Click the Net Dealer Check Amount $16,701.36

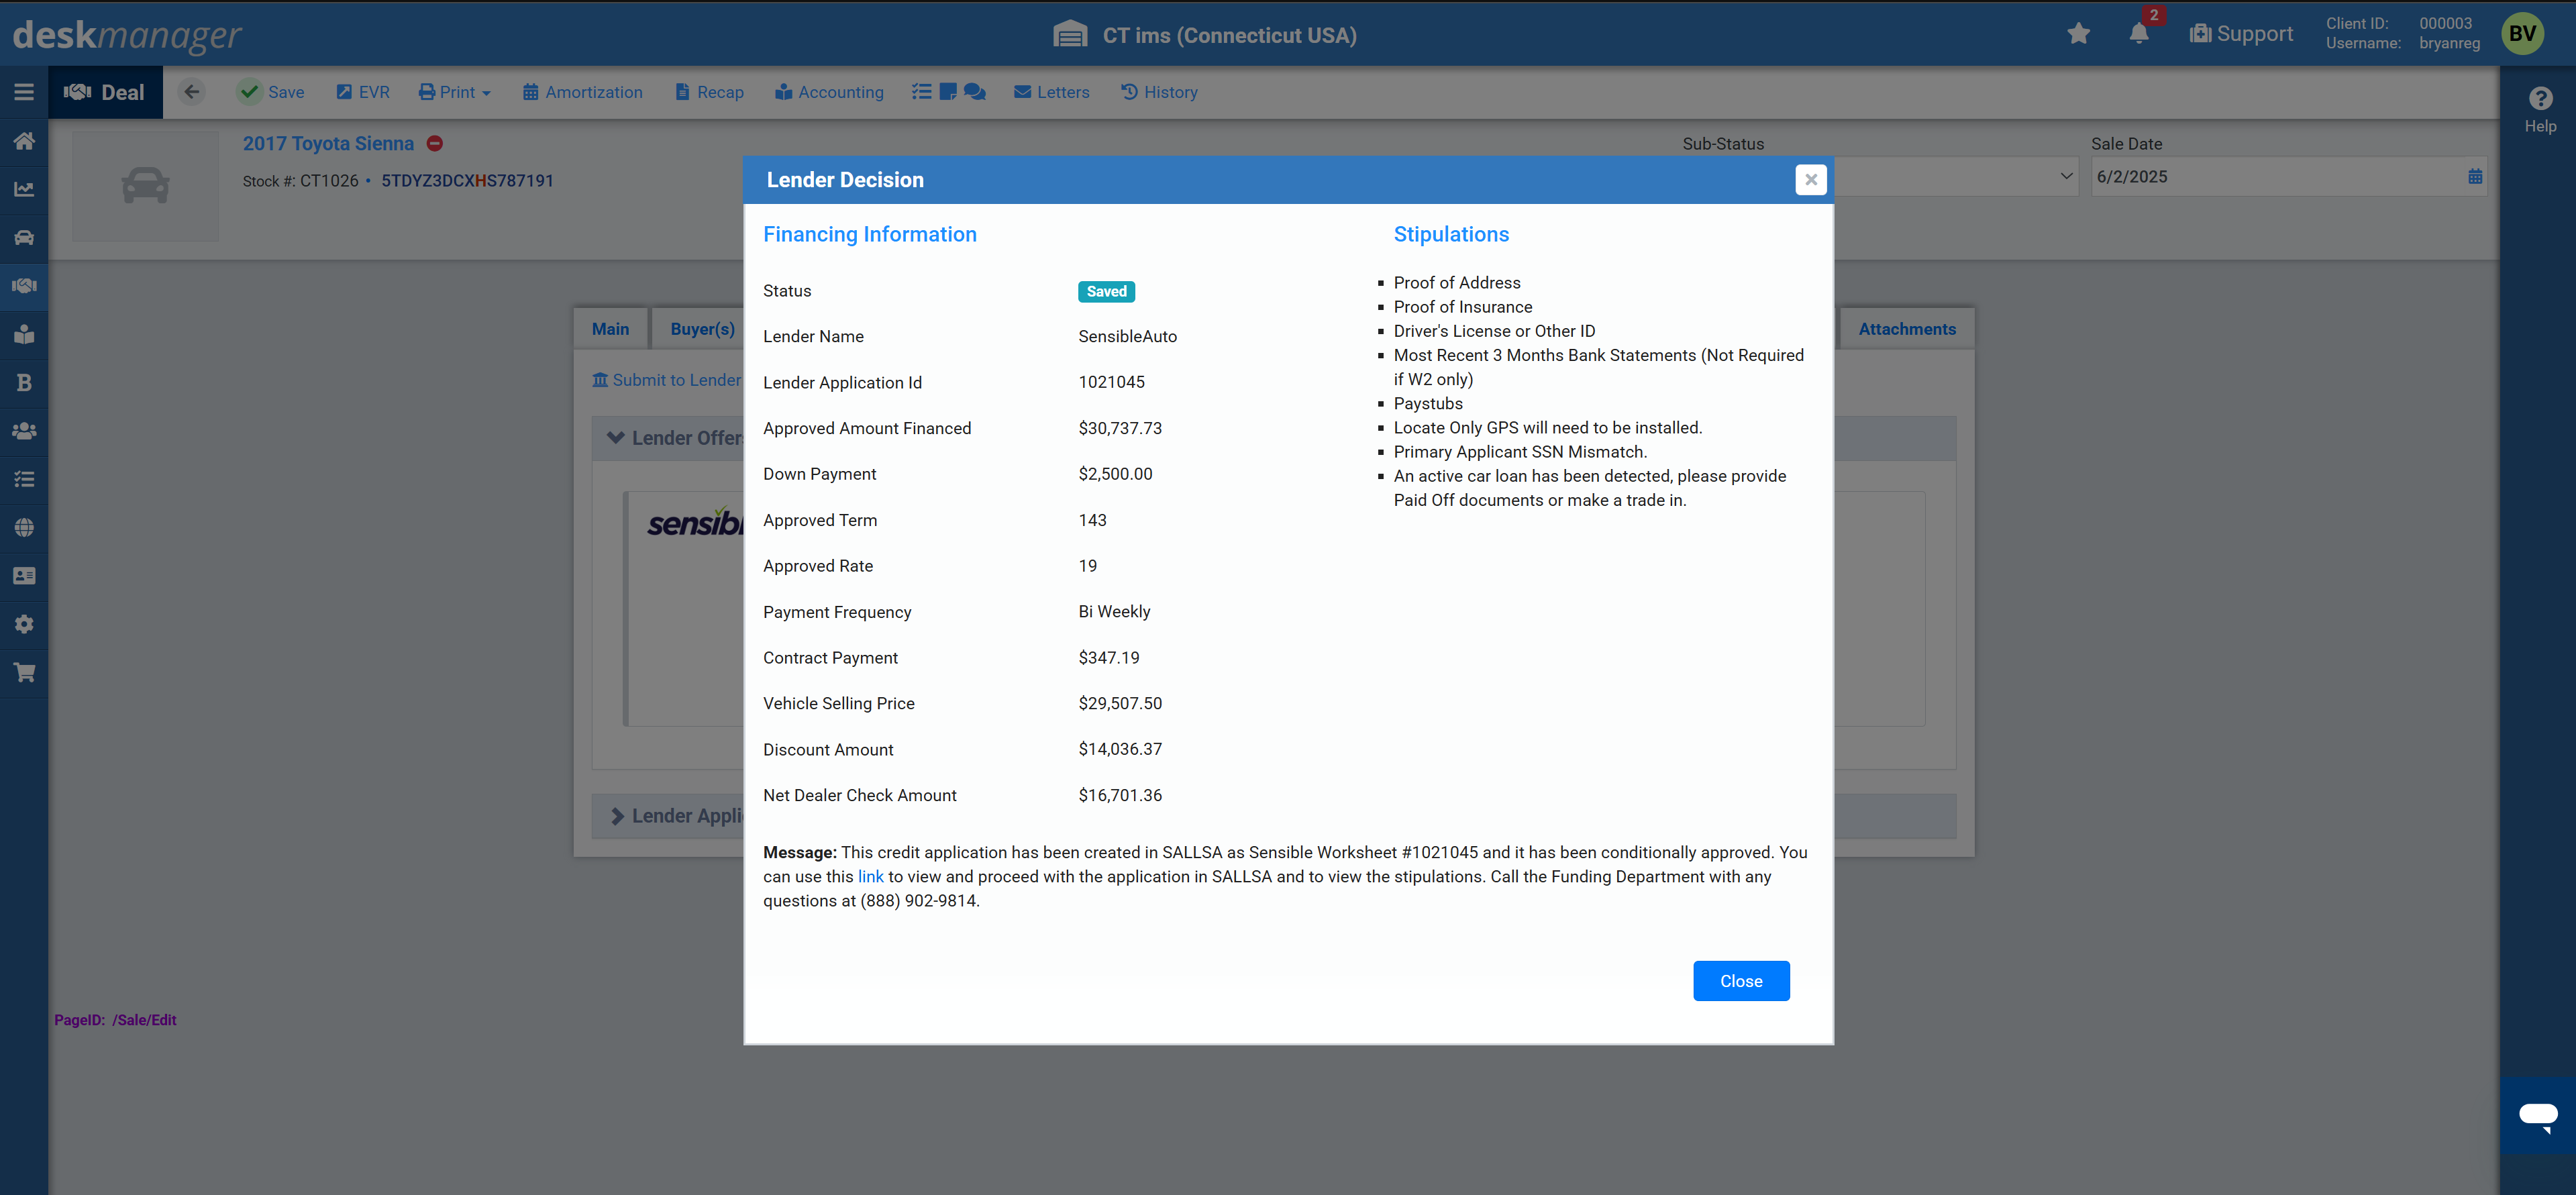(1120, 795)
